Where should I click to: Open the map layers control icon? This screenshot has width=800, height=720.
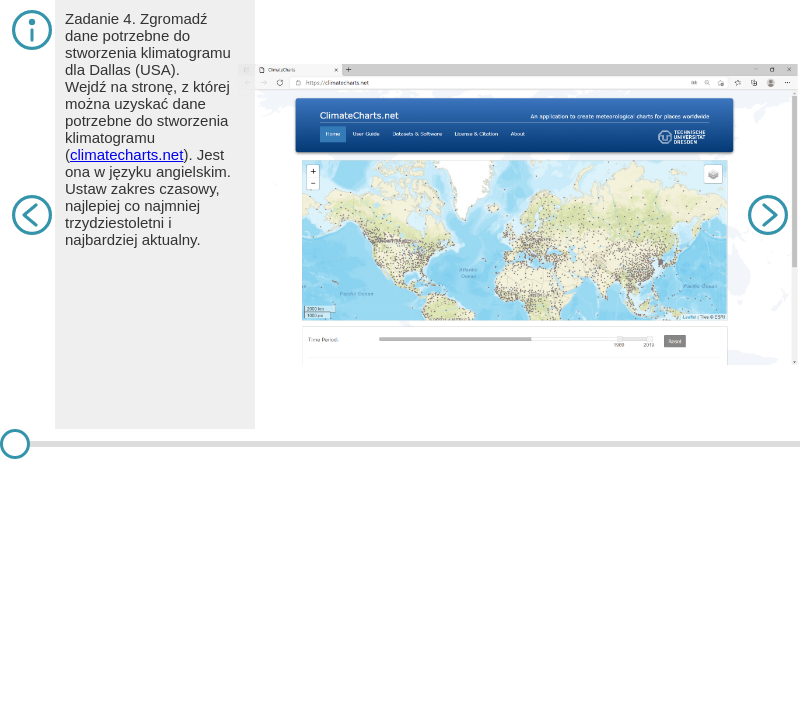713,175
